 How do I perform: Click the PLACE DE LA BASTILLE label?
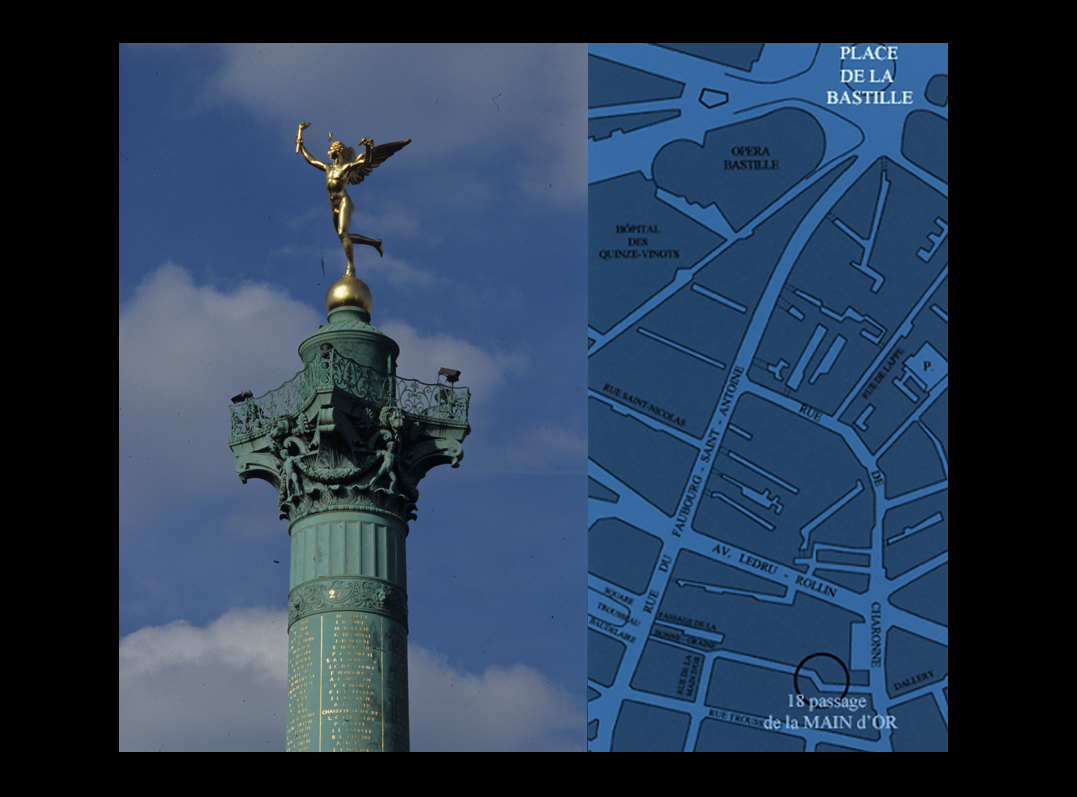pyautogui.click(x=869, y=76)
